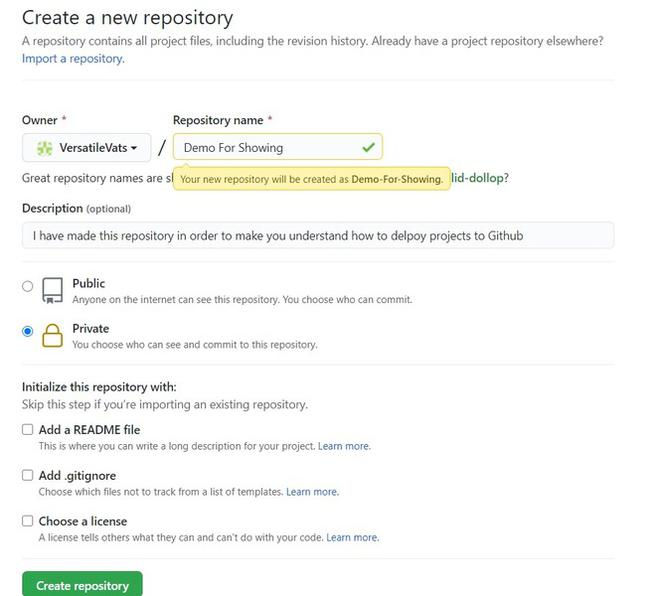Focus the Description input field
660x596 pixels.
(x=317, y=236)
